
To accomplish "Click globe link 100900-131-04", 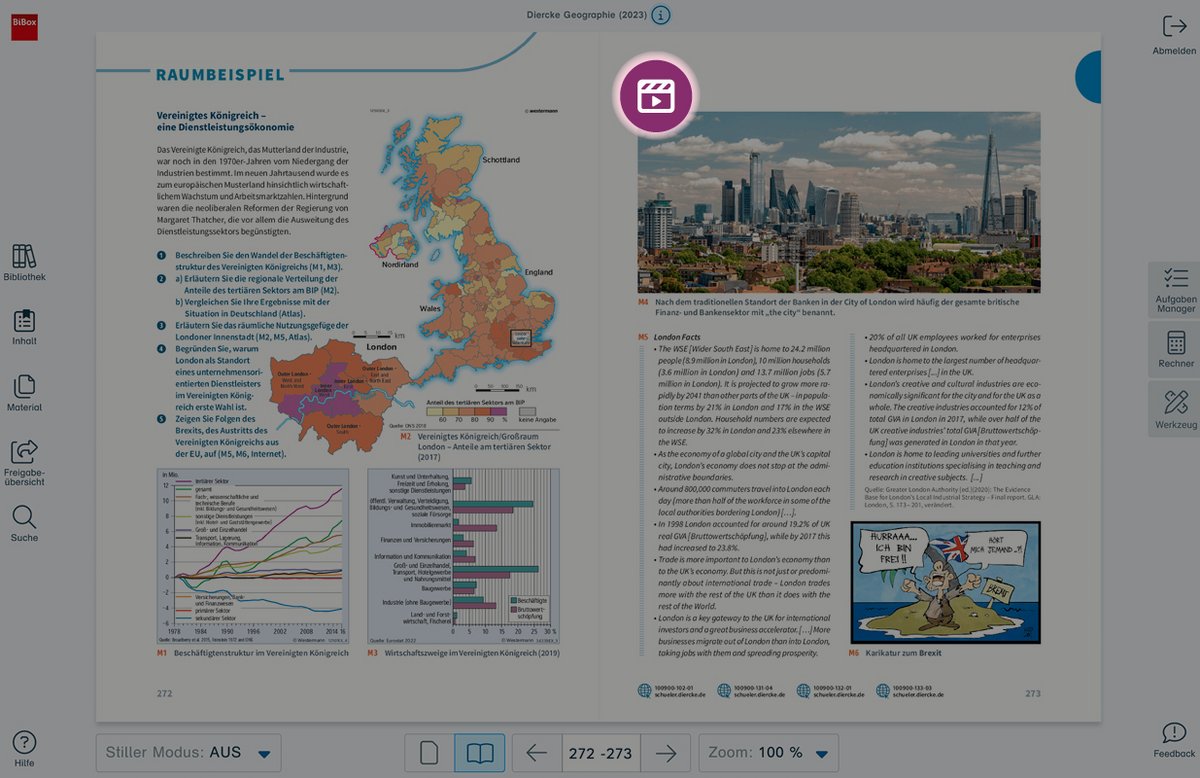I will (x=752, y=691).
